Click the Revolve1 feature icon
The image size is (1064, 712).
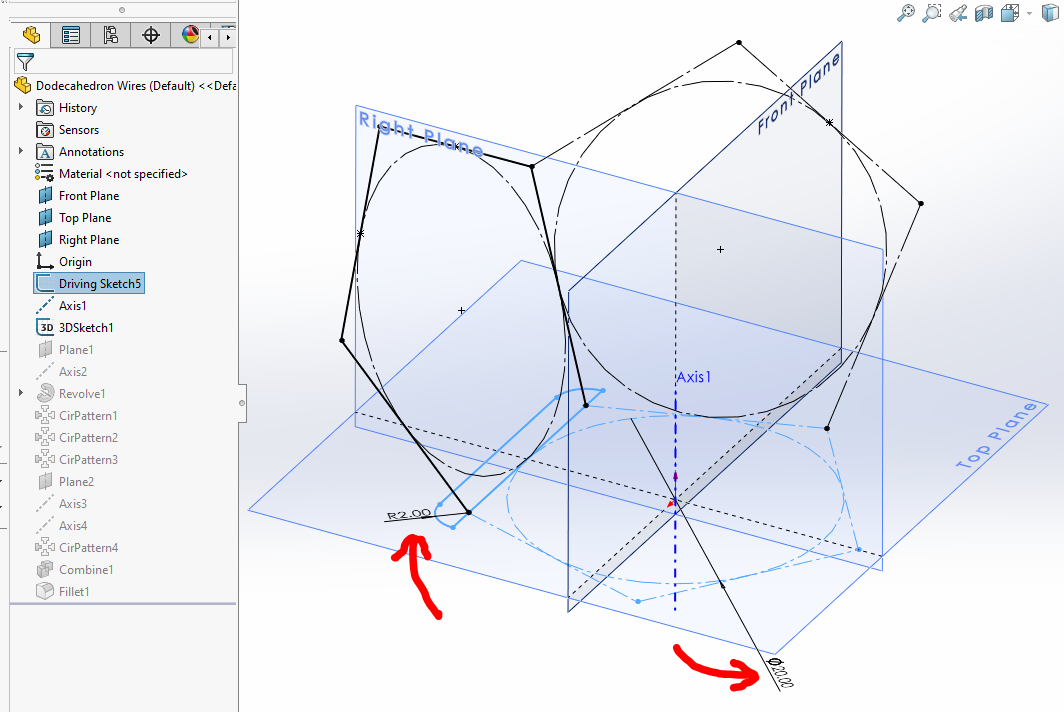pyautogui.click(x=45, y=394)
